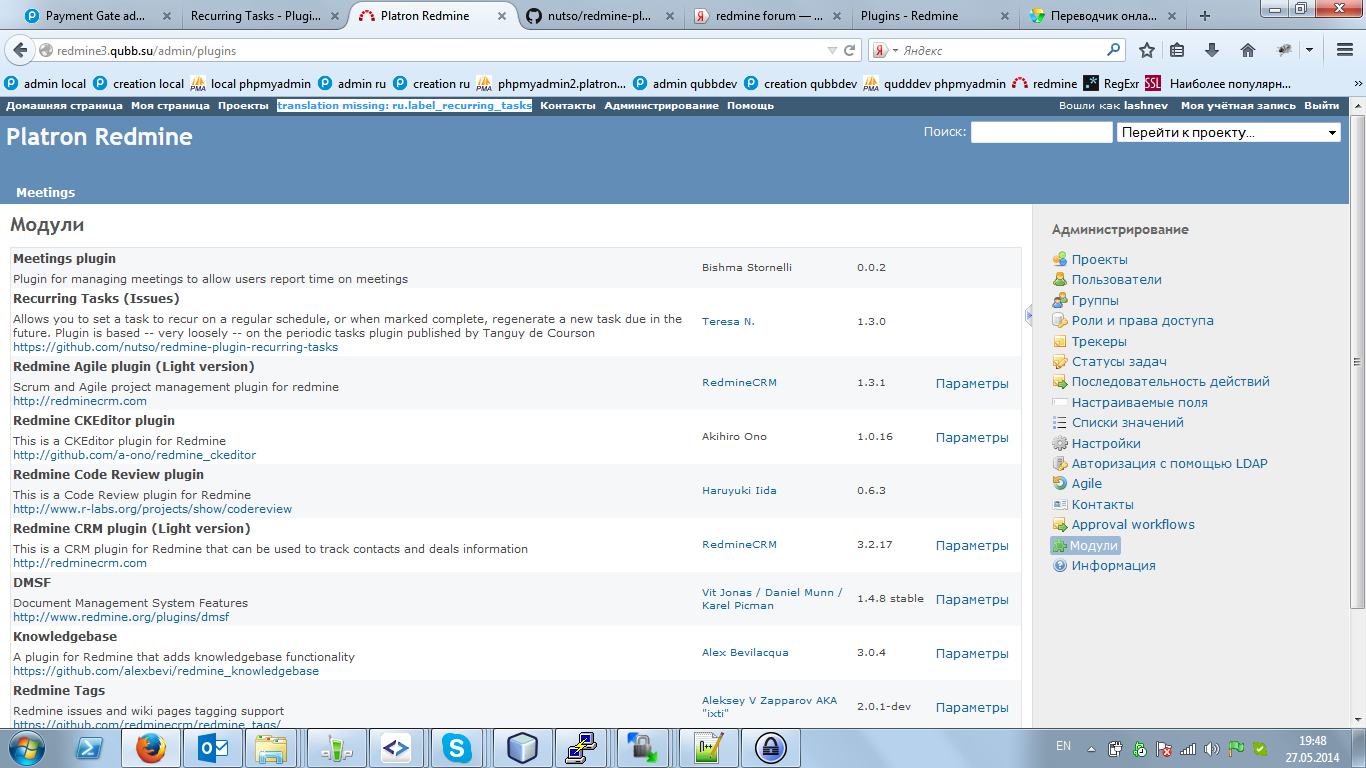
Task: Click translation missing recurring_tasks menu link
Action: point(405,106)
